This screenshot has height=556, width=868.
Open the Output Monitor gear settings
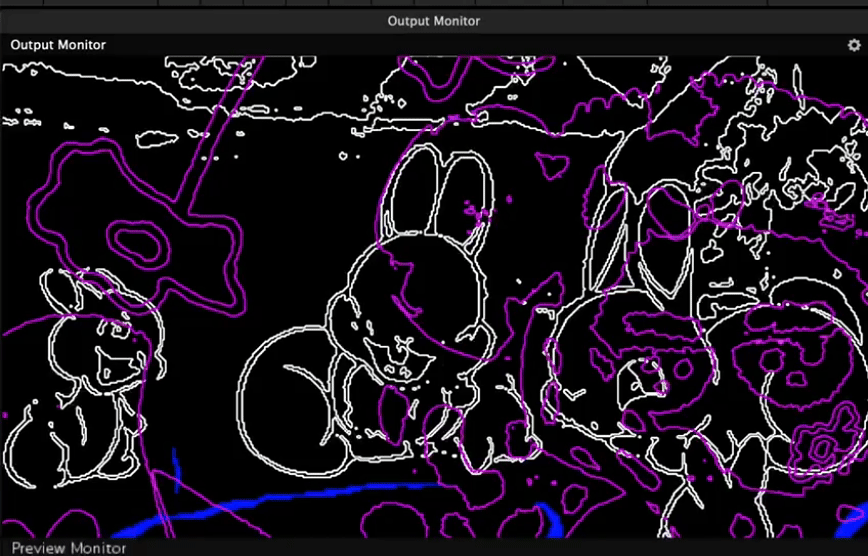click(x=852, y=45)
